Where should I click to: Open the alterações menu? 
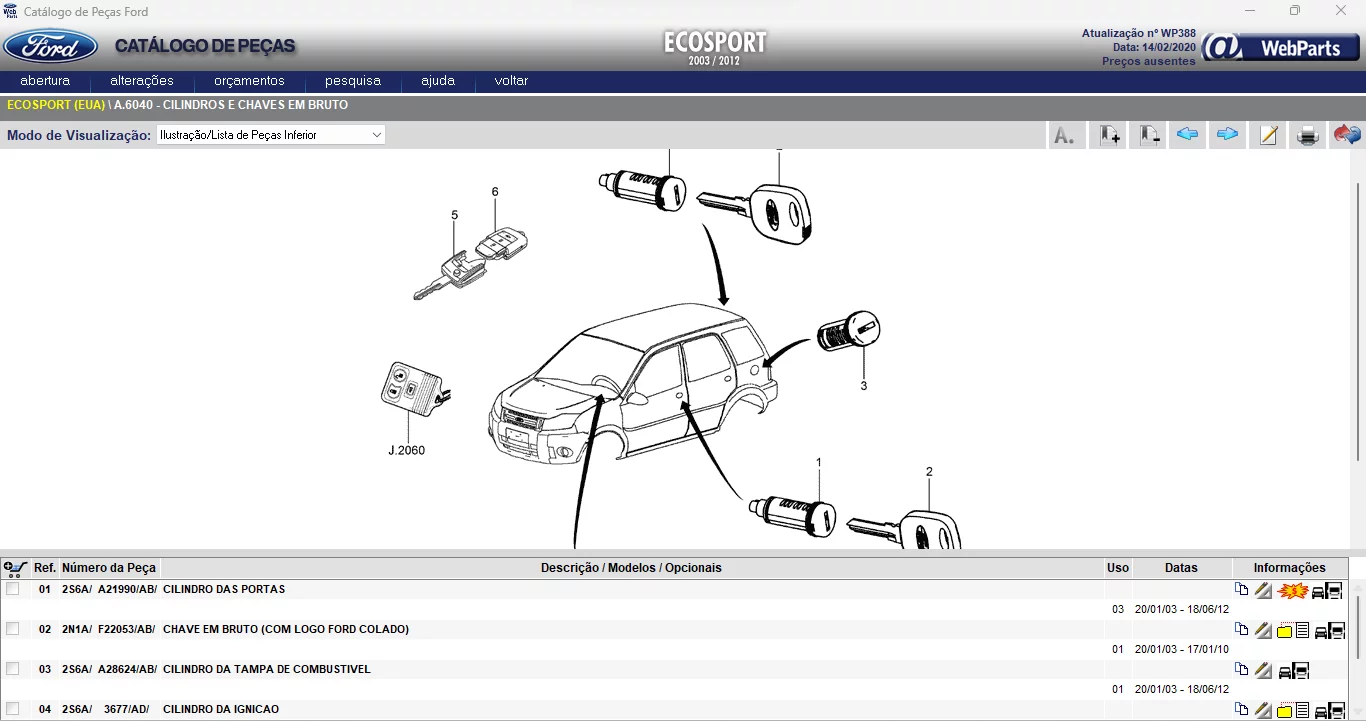coord(142,81)
